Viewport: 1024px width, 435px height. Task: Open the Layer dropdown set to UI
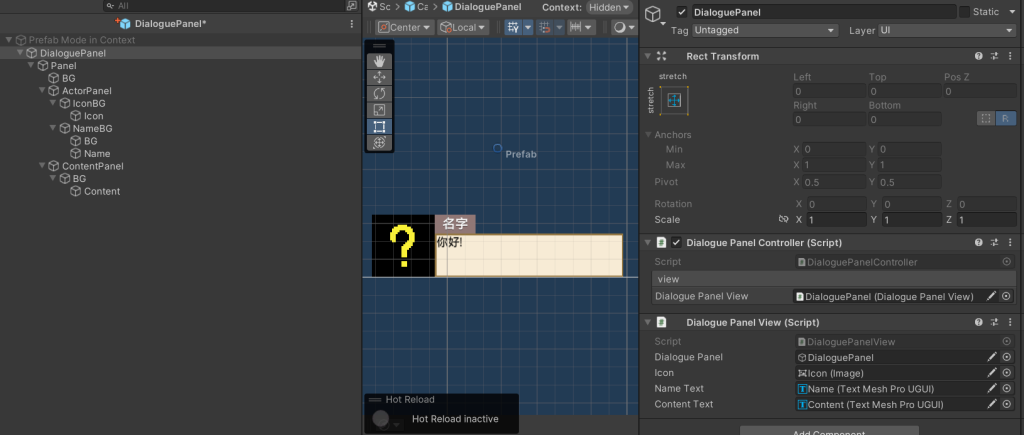point(946,30)
